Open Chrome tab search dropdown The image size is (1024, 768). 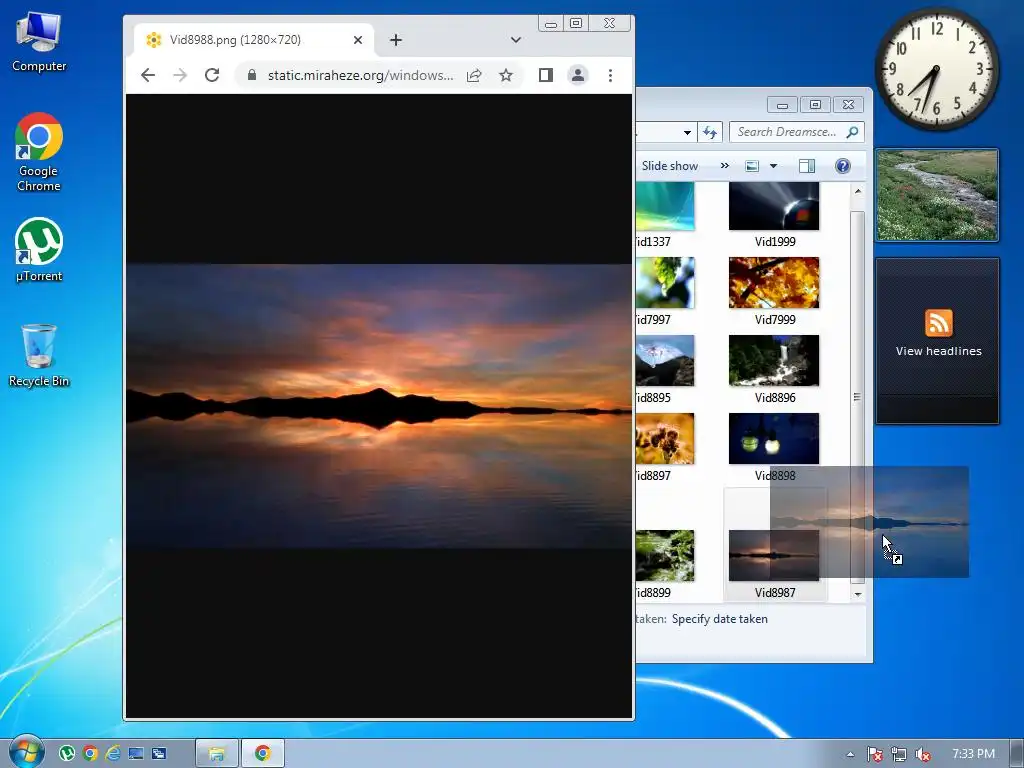[516, 40]
